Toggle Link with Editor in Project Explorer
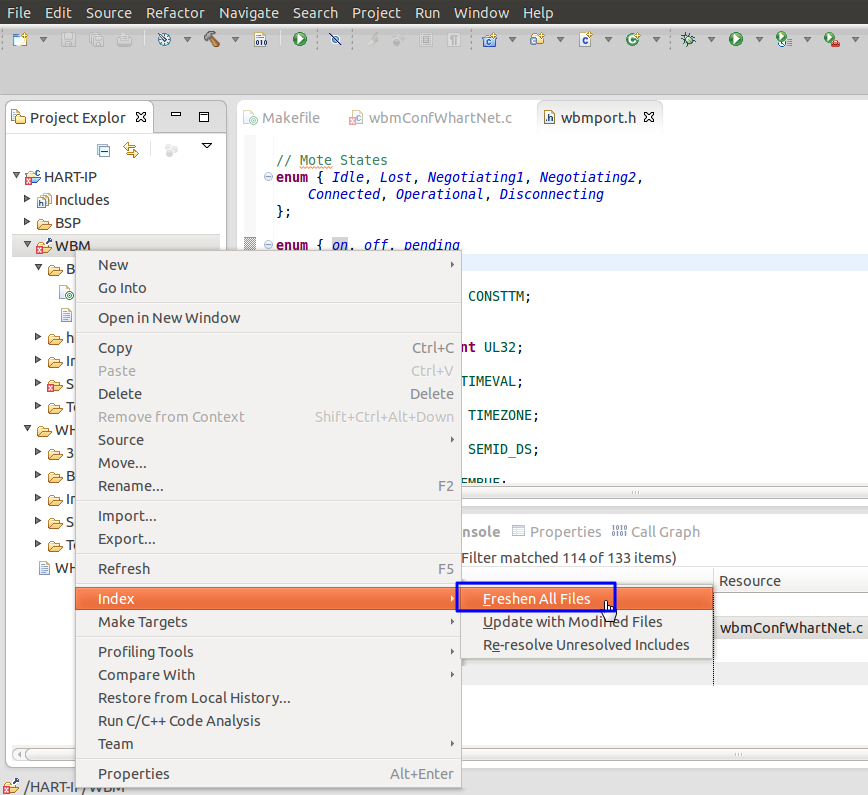The height and width of the screenshot is (795, 868). 130,150
